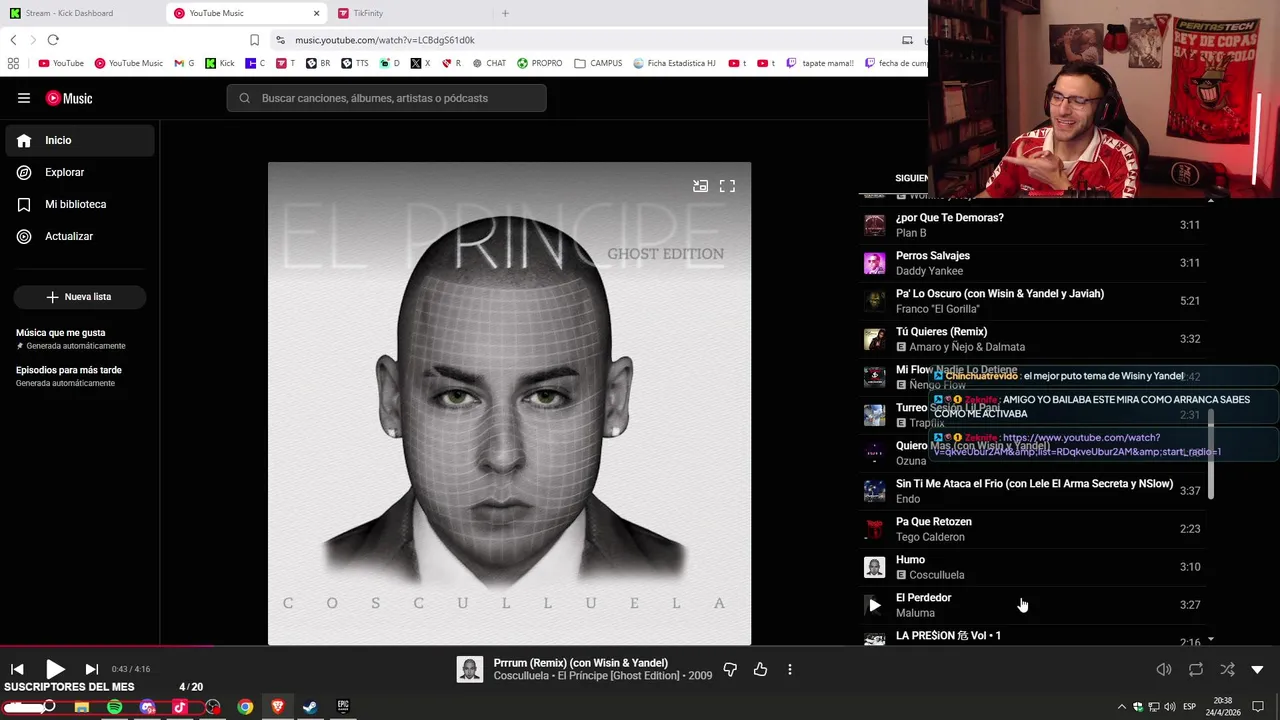Select Actualizar in sidebar
The image size is (1280, 720).
pos(80,236)
